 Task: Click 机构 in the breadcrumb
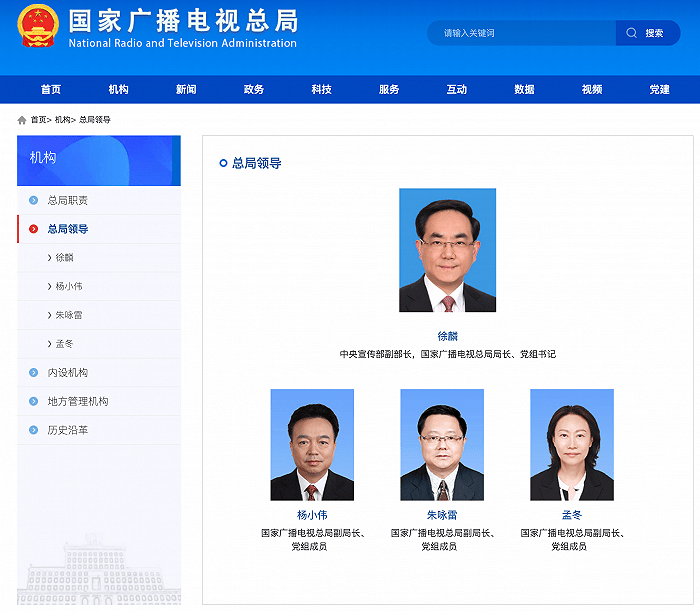[62, 120]
